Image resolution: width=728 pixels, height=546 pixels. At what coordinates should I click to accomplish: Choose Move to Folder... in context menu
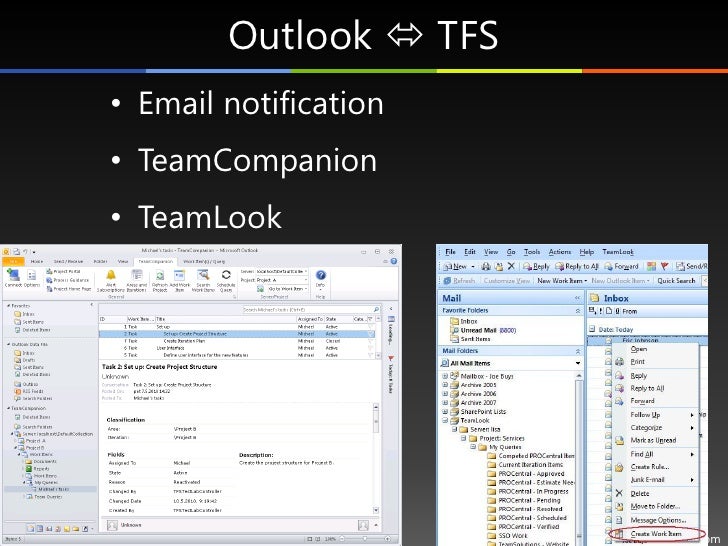tap(655, 506)
